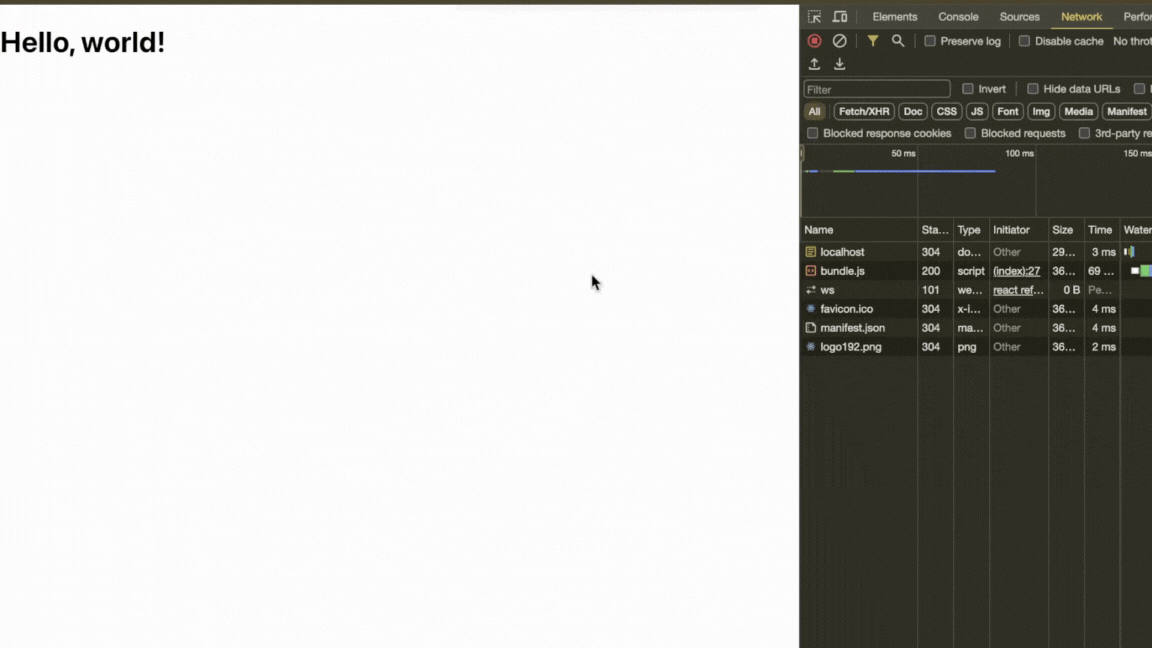Stop recording network log

click(x=814, y=40)
